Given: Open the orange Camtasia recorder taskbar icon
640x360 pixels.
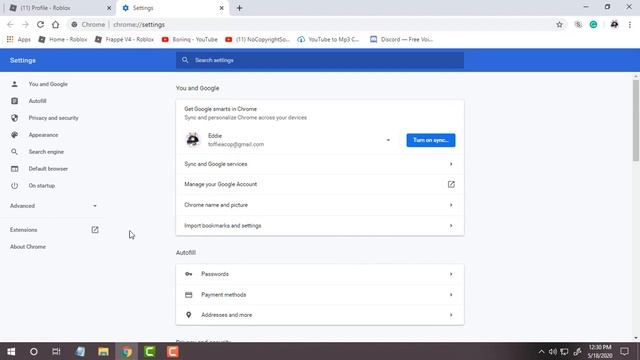Looking at the screenshot, I should click(173, 351).
